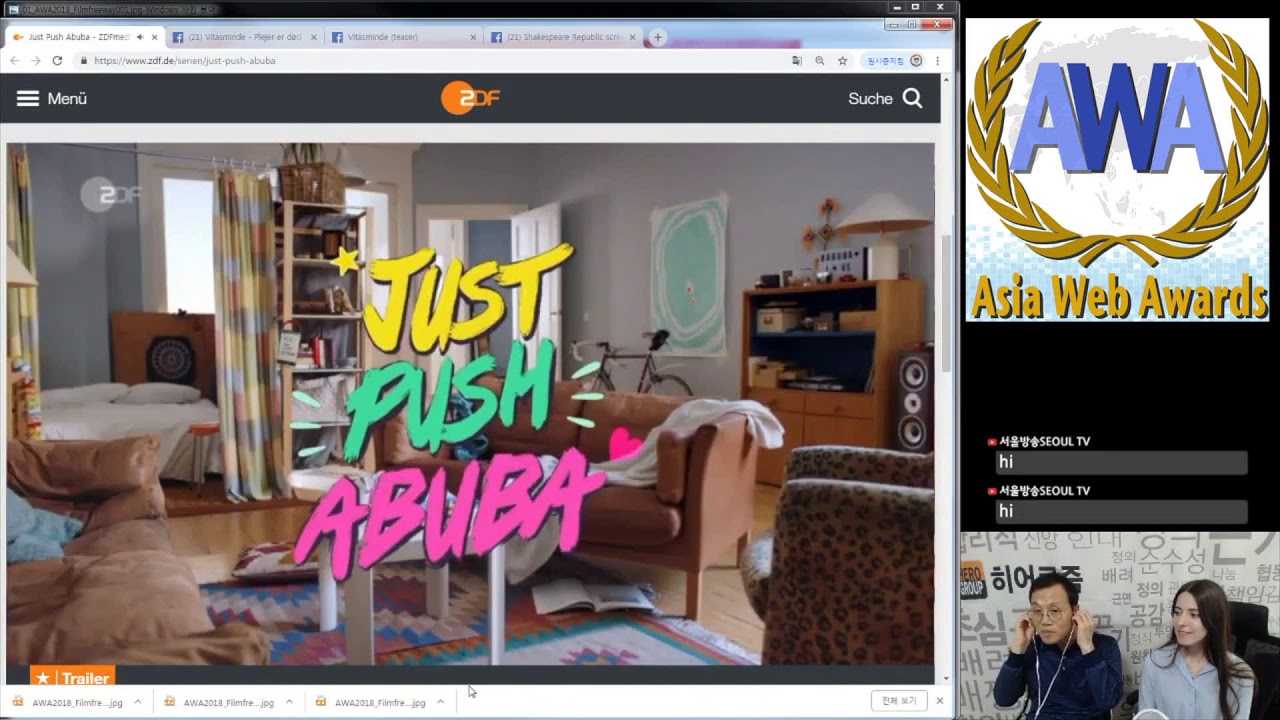Close the Vitasminde (teaser) tab
The width and height of the screenshot is (1280, 720).
[473, 37]
